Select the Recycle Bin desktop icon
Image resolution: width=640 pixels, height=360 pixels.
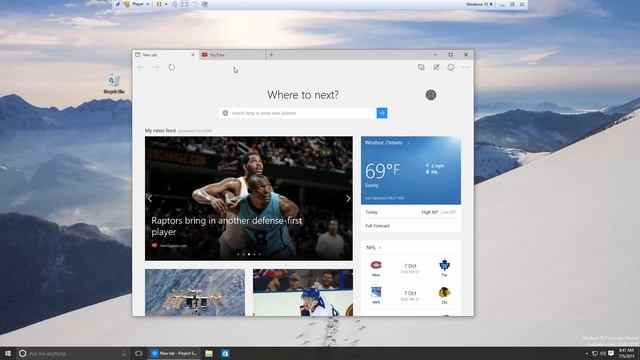[113, 84]
